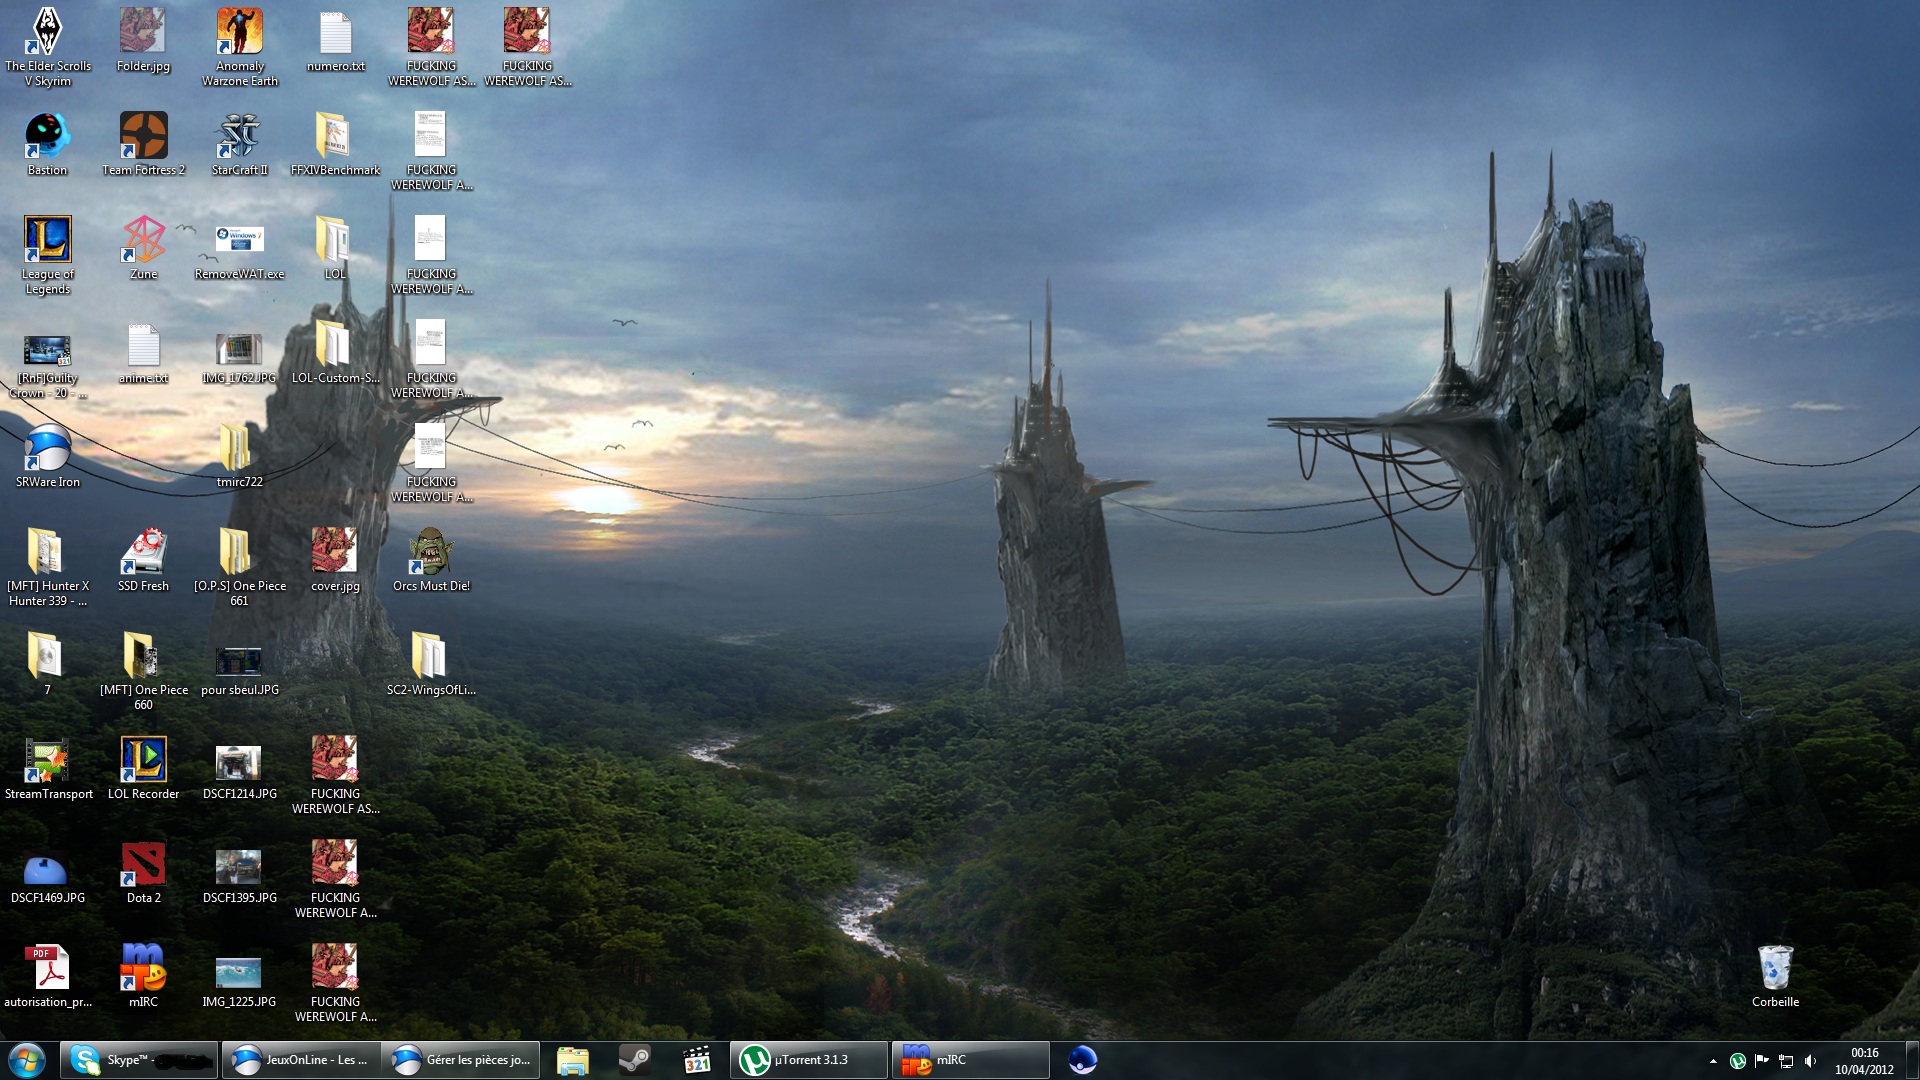Screen dimensions: 1920x1080
Task: Select the SRWare Iron desktop shortcut
Action: (x=47, y=456)
